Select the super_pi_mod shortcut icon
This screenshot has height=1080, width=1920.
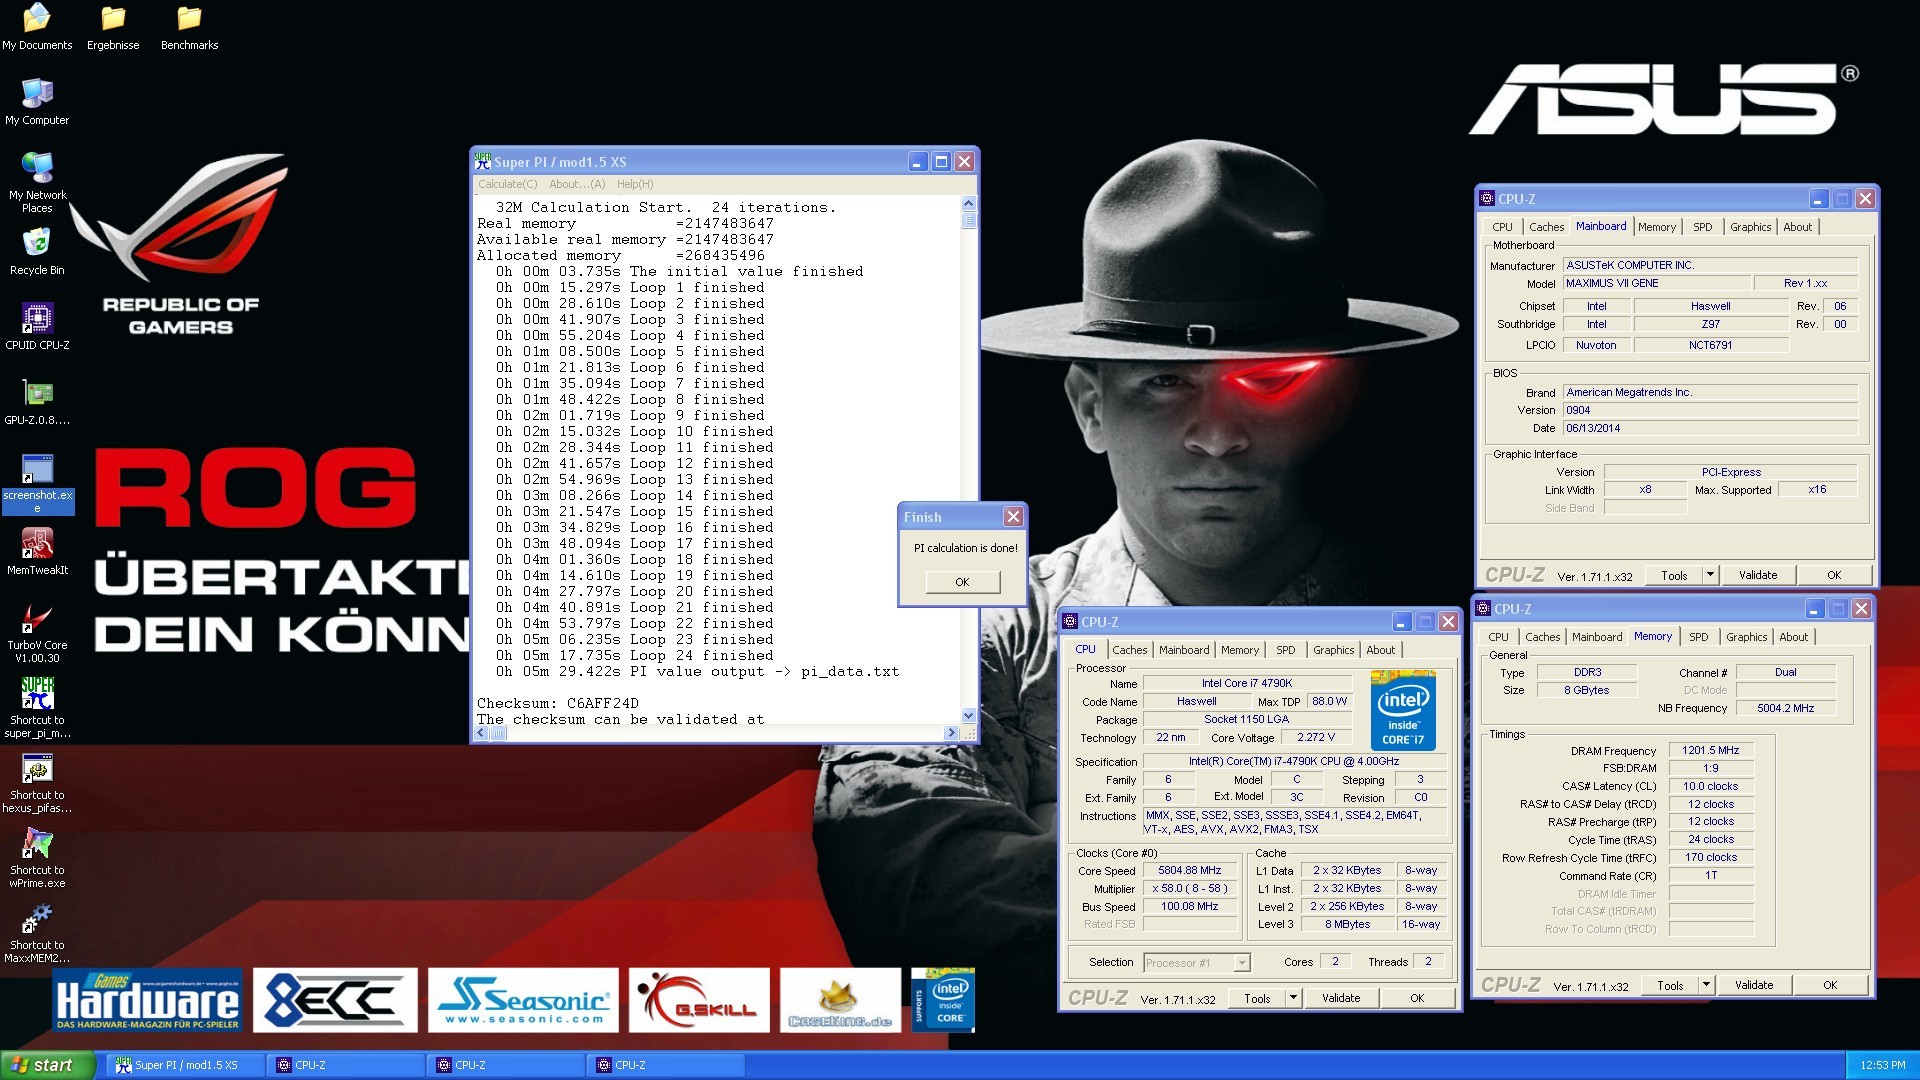point(37,708)
